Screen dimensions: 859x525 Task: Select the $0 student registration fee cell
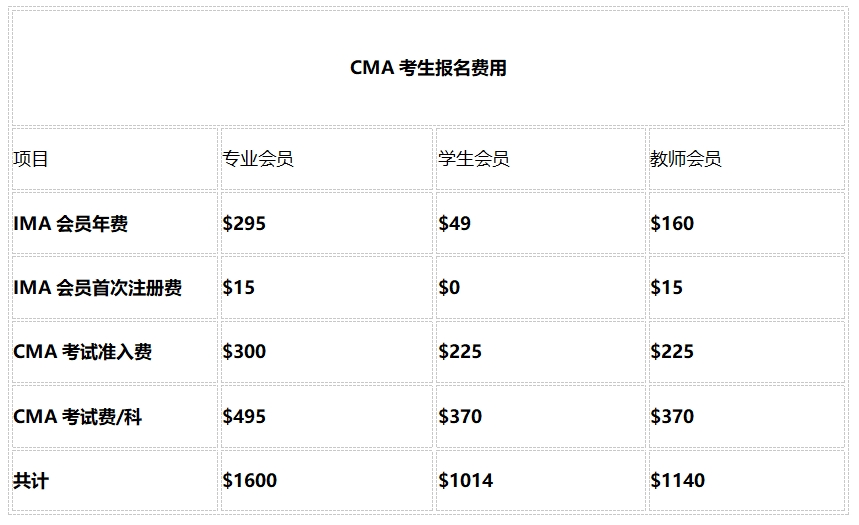[x=450, y=287]
